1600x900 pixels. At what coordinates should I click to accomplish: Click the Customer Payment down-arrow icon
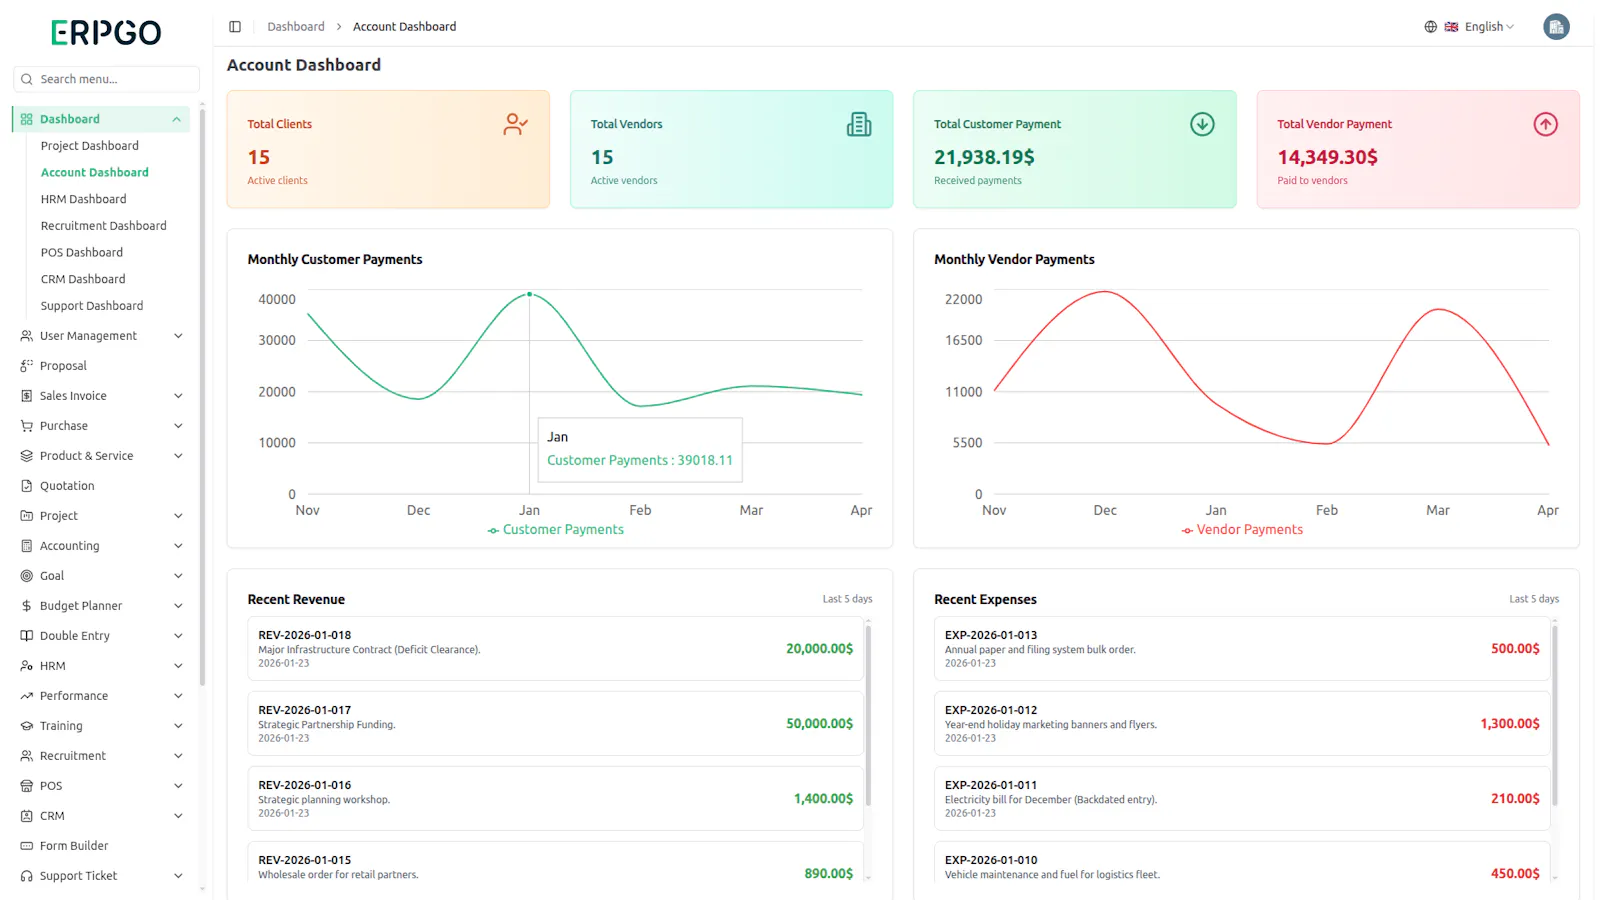click(1202, 124)
